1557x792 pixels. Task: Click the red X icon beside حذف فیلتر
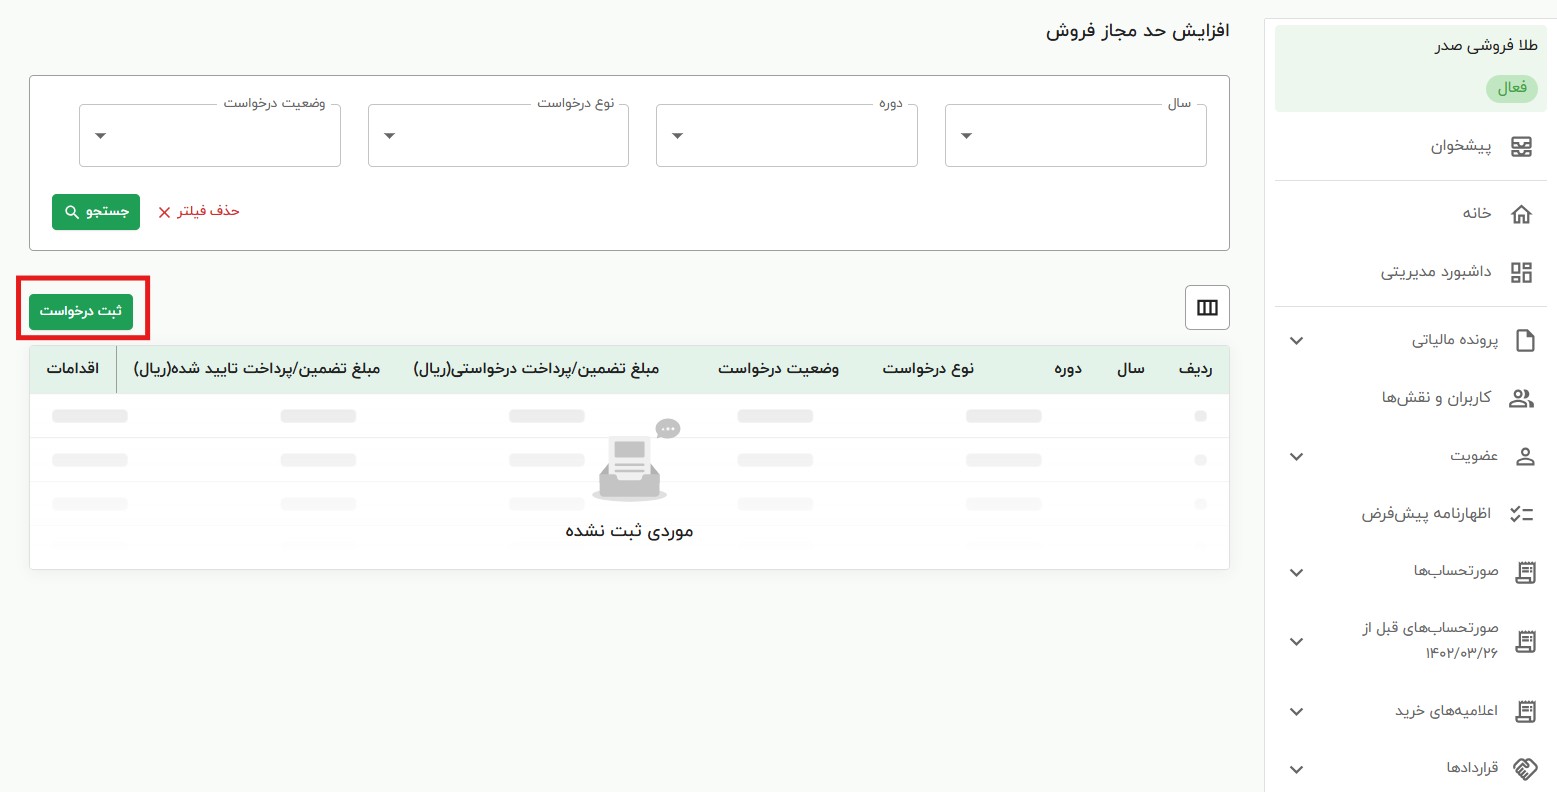click(x=165, y=212)
